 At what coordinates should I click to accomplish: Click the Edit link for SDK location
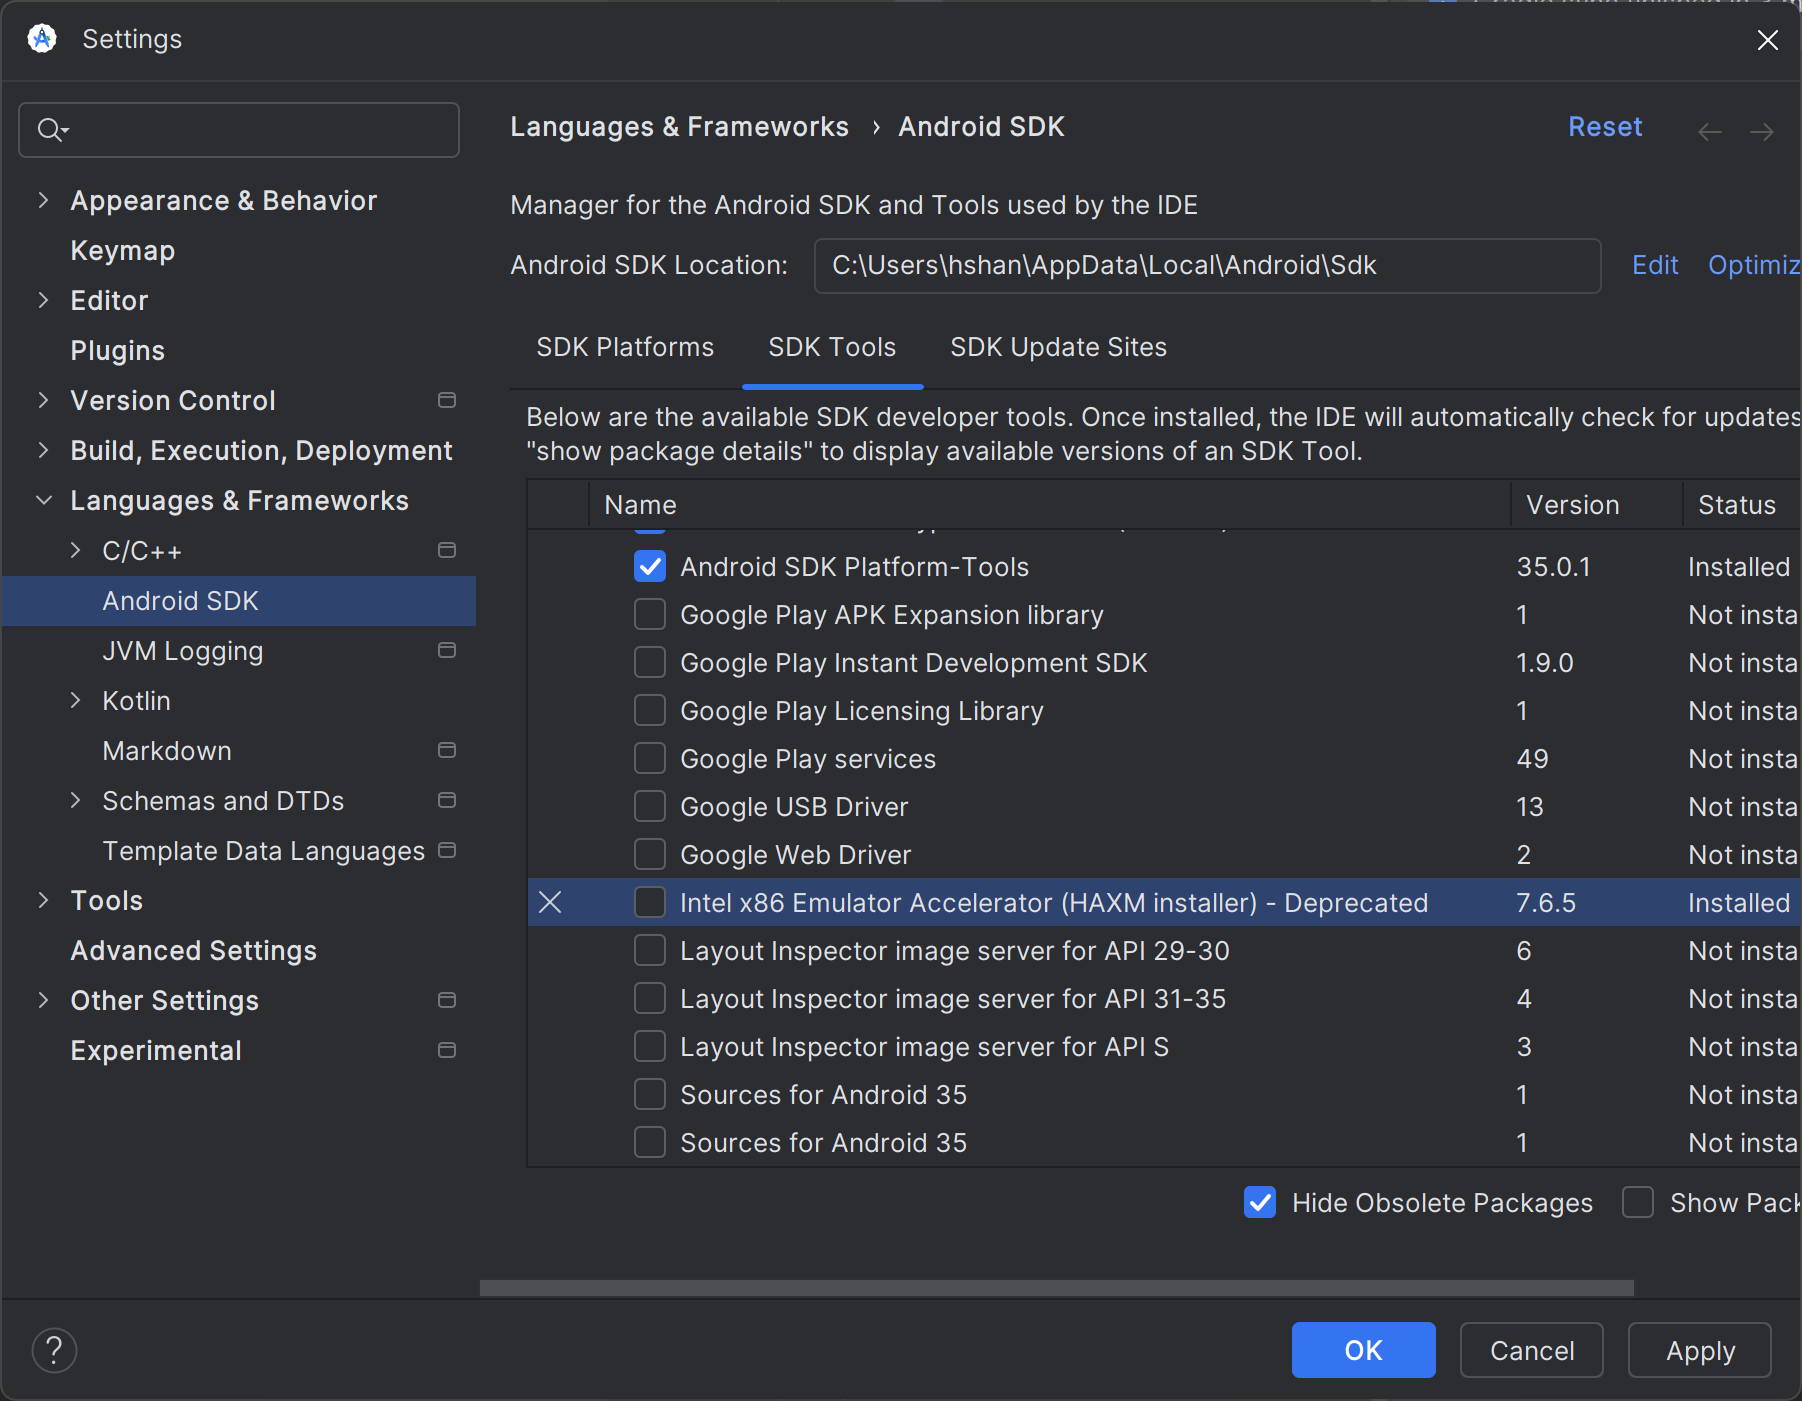click(1655, 265)
